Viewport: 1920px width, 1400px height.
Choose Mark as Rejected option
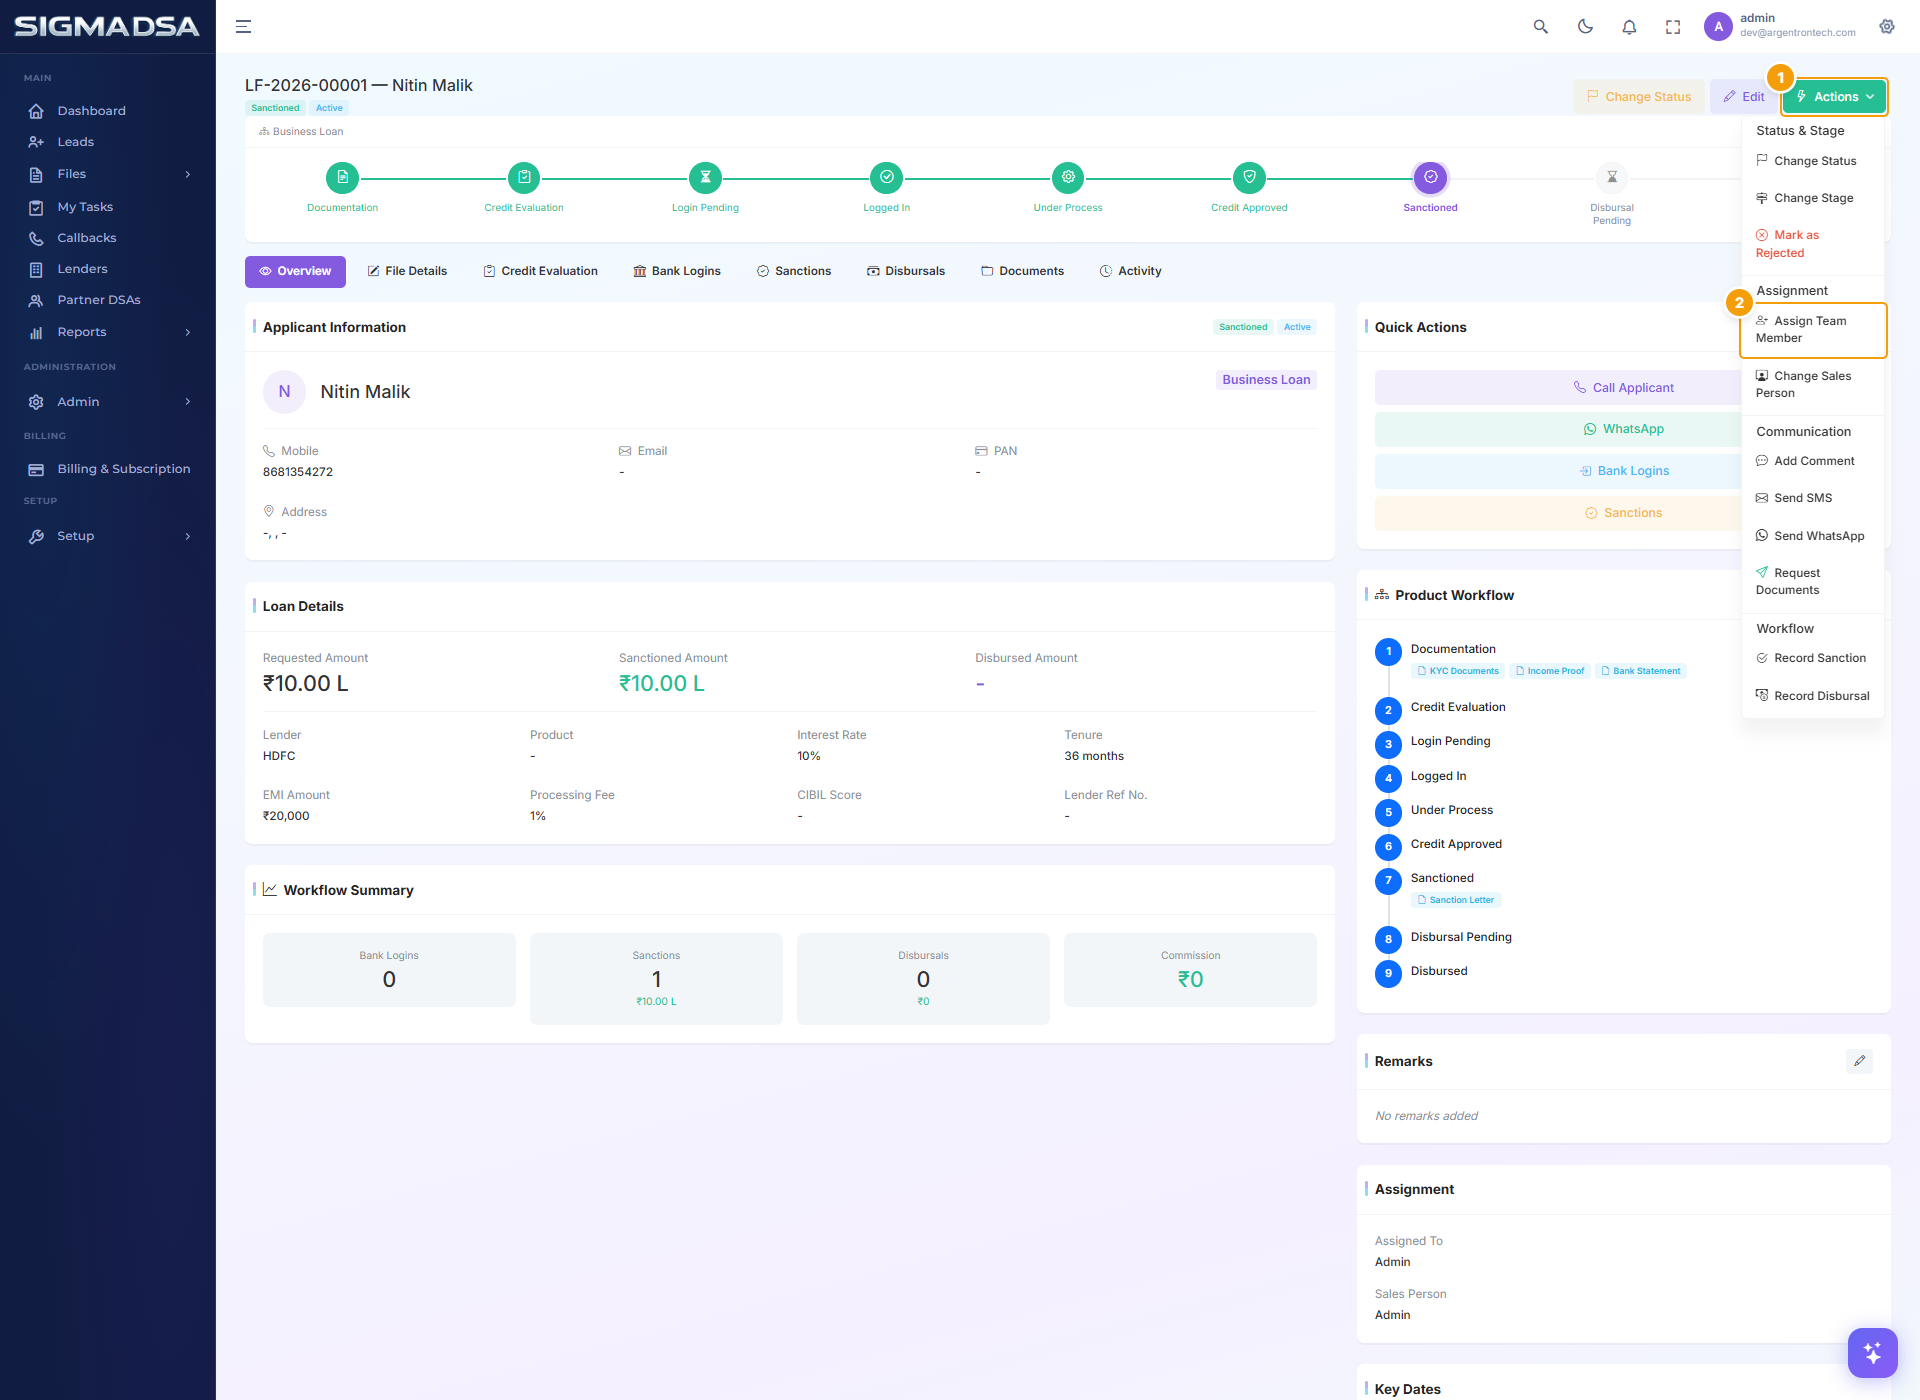pos(1813,244)
